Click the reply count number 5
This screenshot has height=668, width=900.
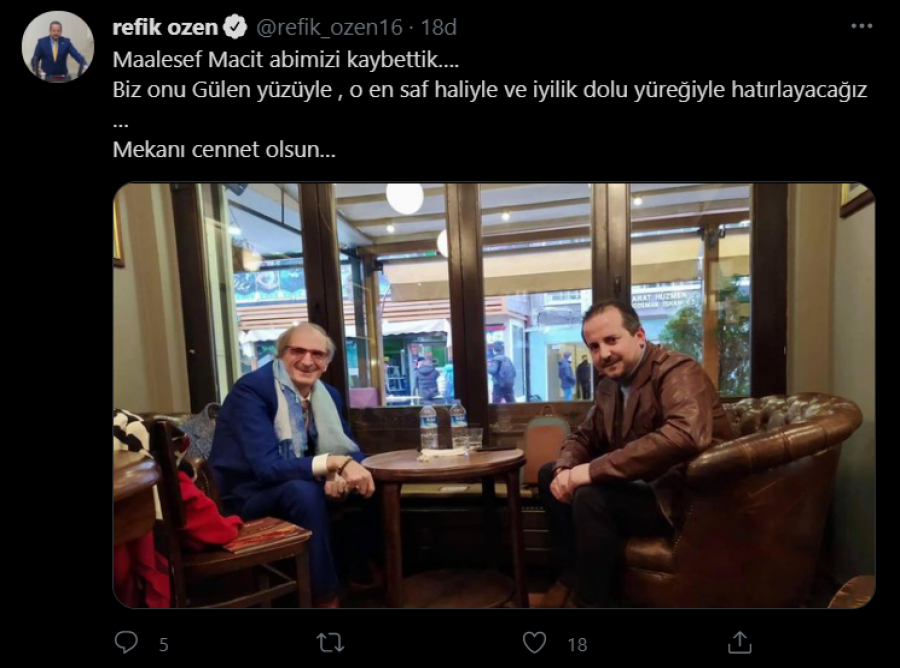click(x=164, y=644)
